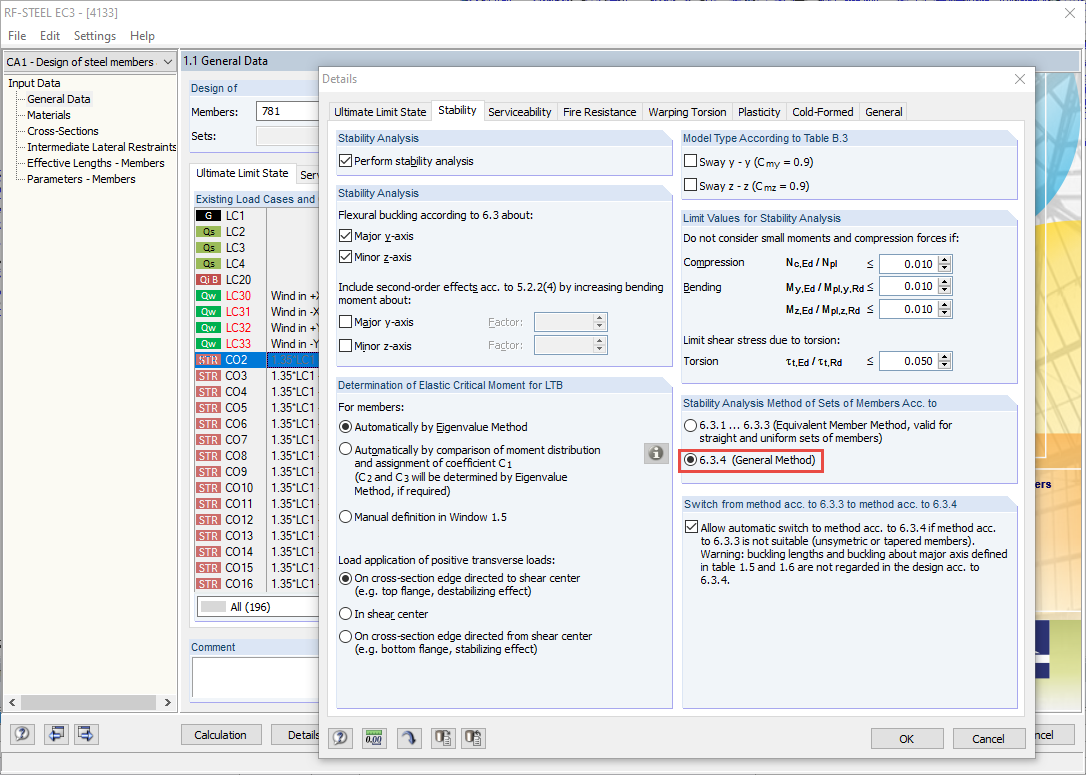Go to next input window icon
1086x775 pixels.
[86, 734]
